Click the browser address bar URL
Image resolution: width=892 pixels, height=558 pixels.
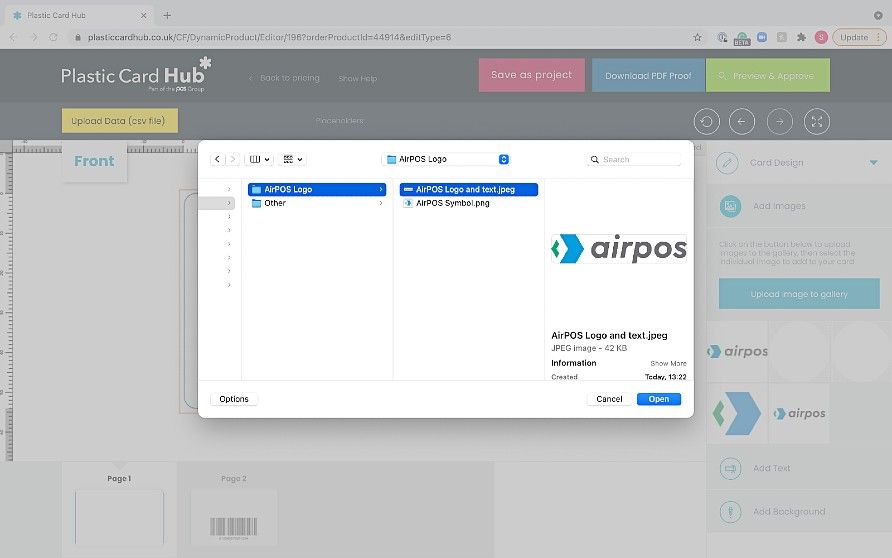tap(270, 37)
